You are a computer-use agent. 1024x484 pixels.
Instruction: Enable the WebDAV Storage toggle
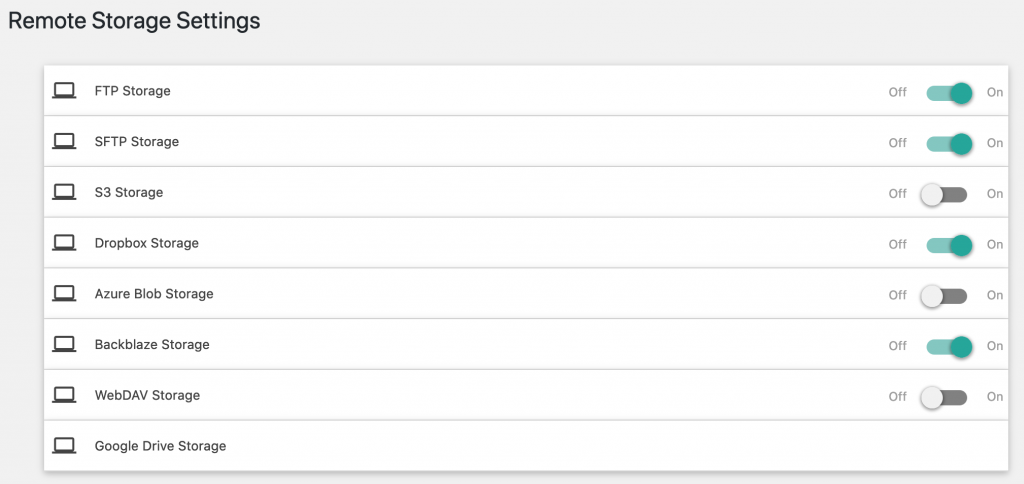pos(944,397)
